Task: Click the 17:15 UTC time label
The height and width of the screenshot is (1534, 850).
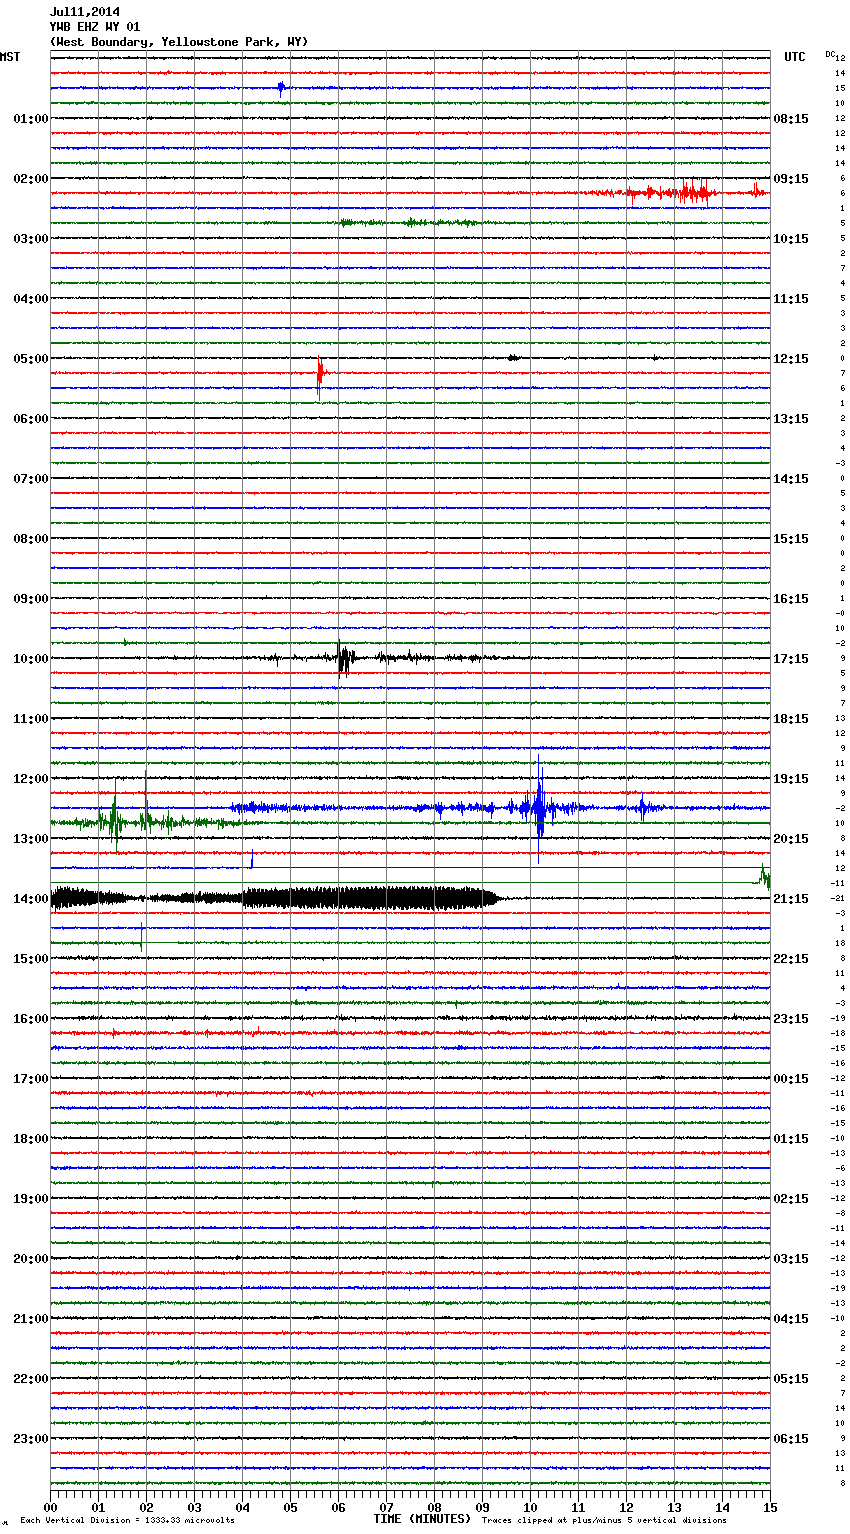Action: pyautogui.click(x=791, y=659)
